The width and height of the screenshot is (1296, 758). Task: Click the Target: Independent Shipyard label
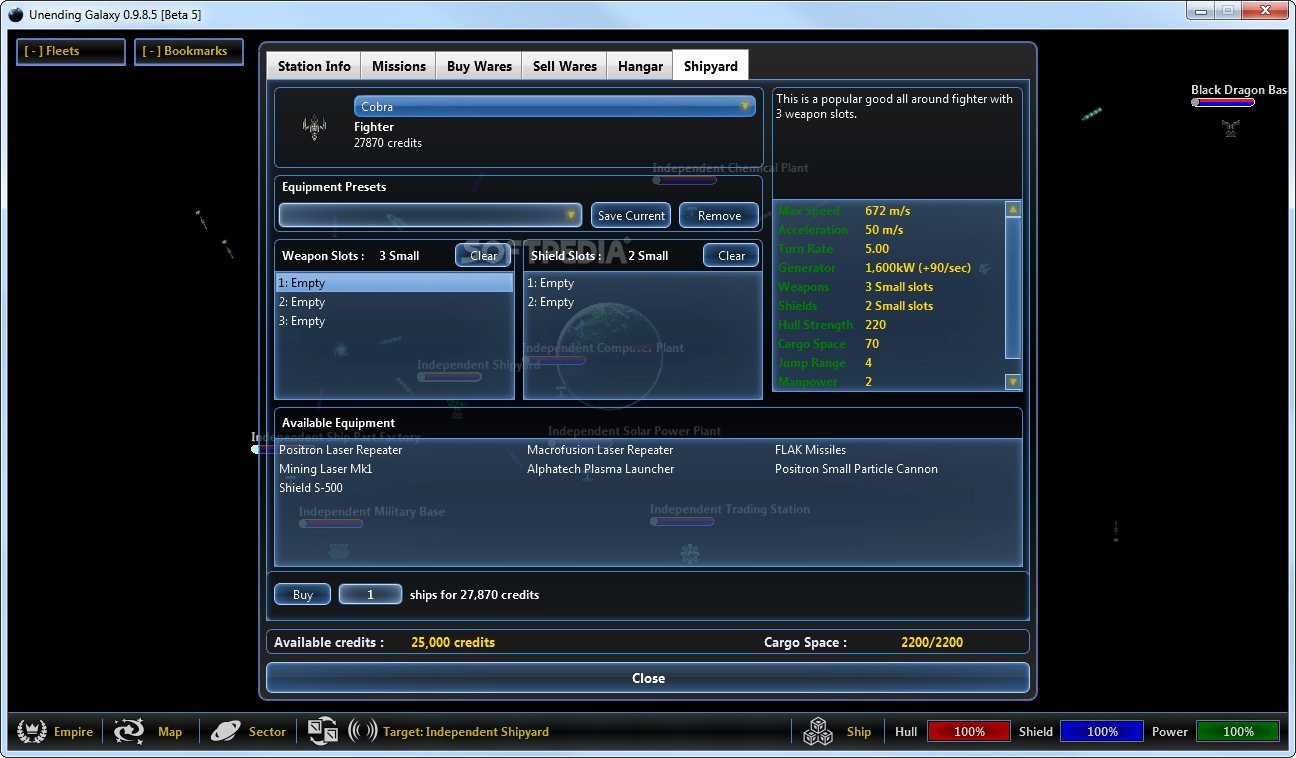(x=466, y=731)
